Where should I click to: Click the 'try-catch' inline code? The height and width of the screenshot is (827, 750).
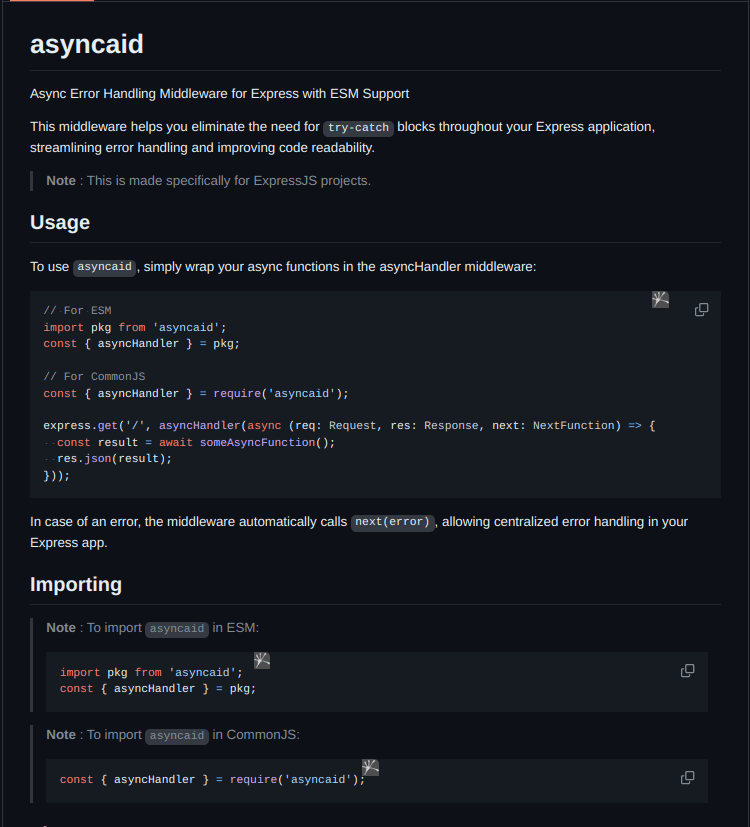pos(358,128)
